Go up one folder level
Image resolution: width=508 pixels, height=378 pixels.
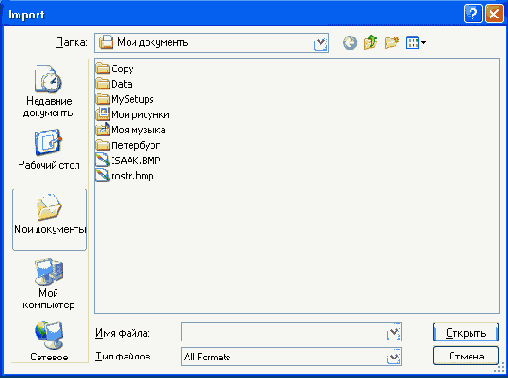pyautogui.click(x=370, y=43)
